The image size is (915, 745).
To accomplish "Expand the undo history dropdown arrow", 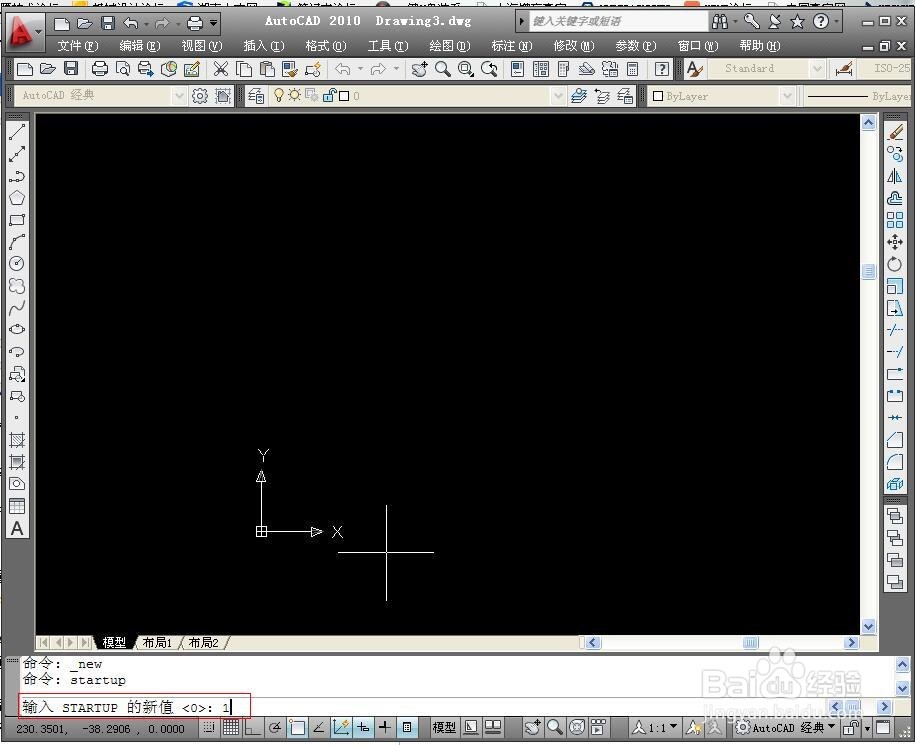I will click(x=360, y=69).
